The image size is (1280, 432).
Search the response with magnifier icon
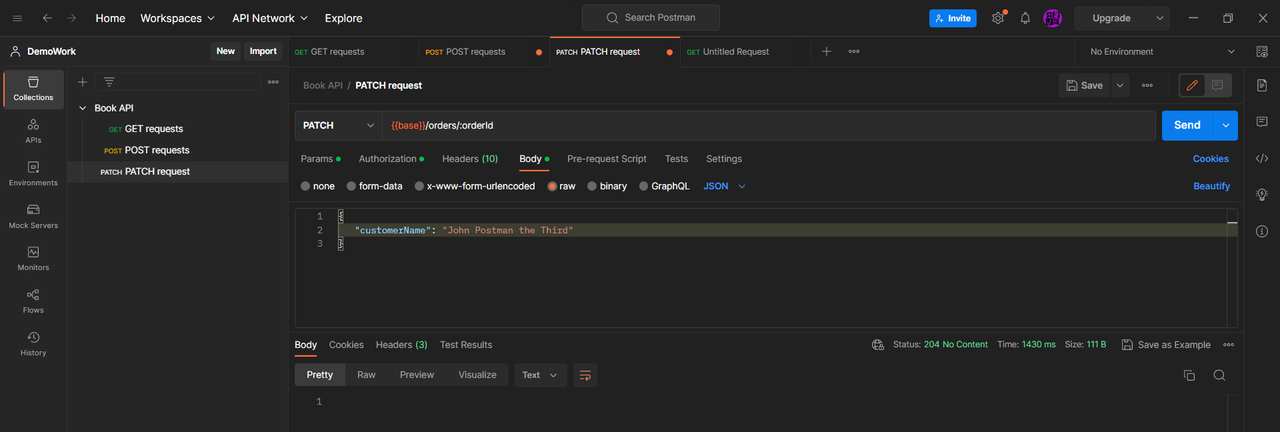[1219, 375]
